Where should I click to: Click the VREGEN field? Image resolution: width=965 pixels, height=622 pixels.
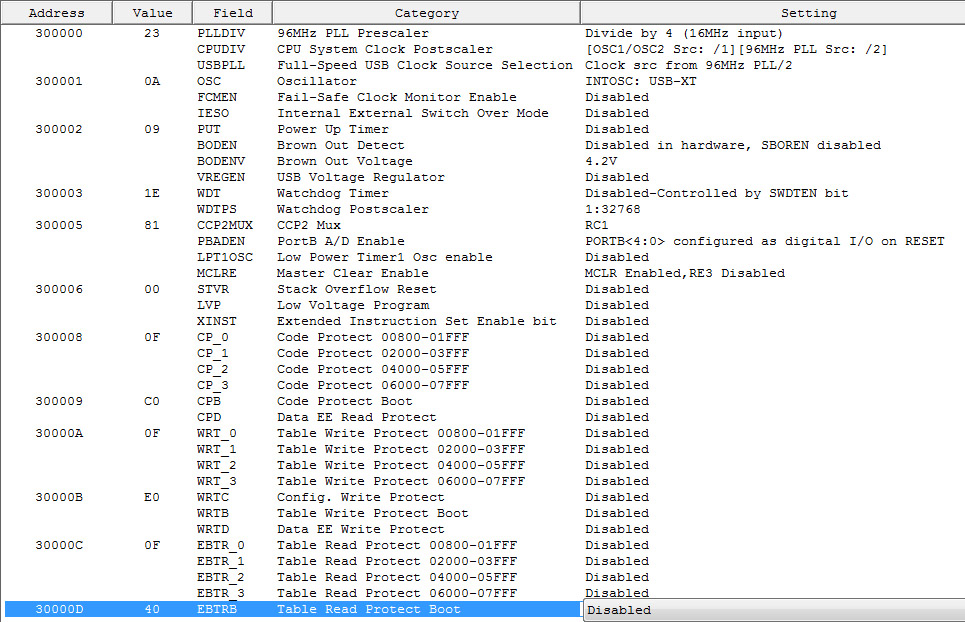click(221, 177)
